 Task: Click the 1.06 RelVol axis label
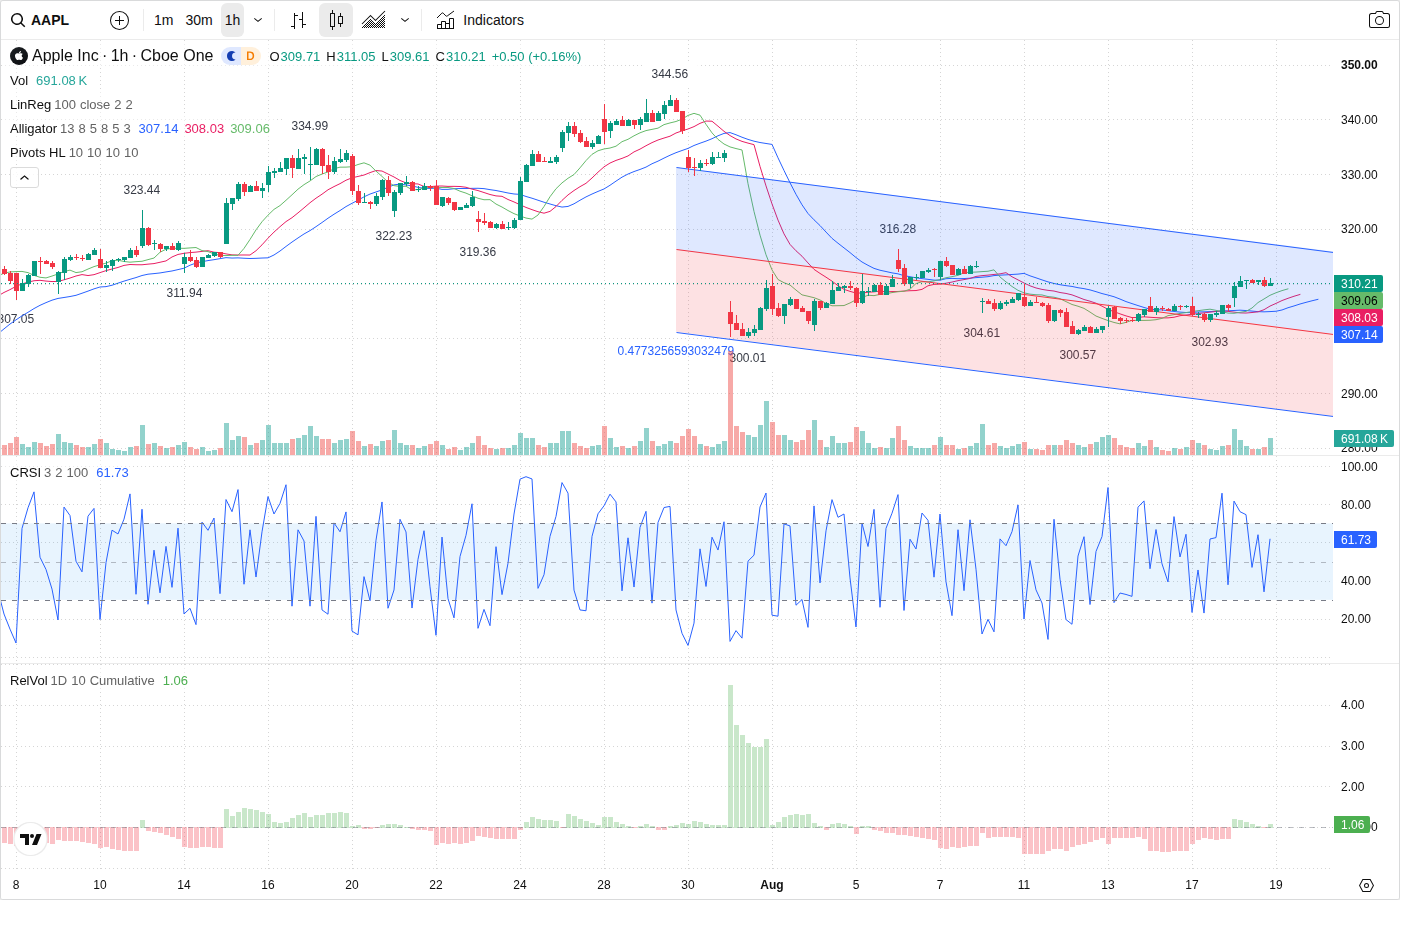pos(1352,825)
